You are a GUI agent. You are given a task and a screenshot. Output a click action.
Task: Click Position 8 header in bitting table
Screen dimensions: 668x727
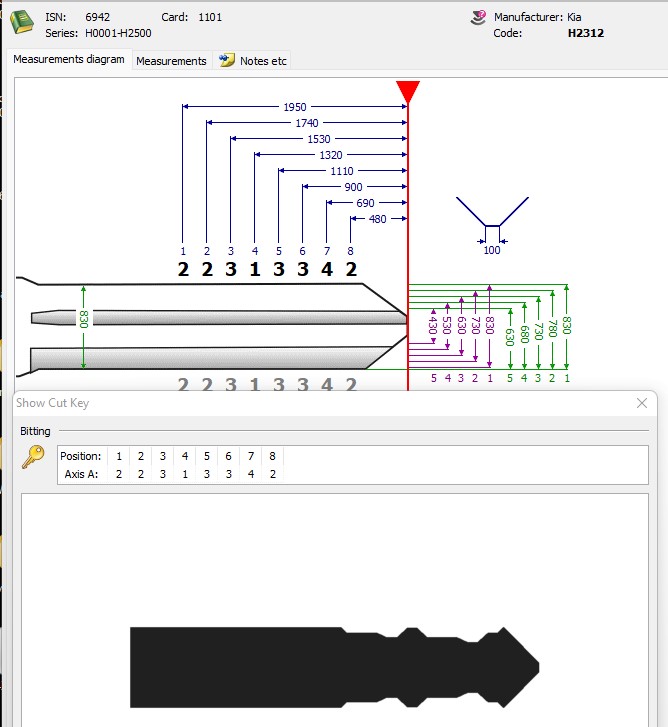[273, 456]
